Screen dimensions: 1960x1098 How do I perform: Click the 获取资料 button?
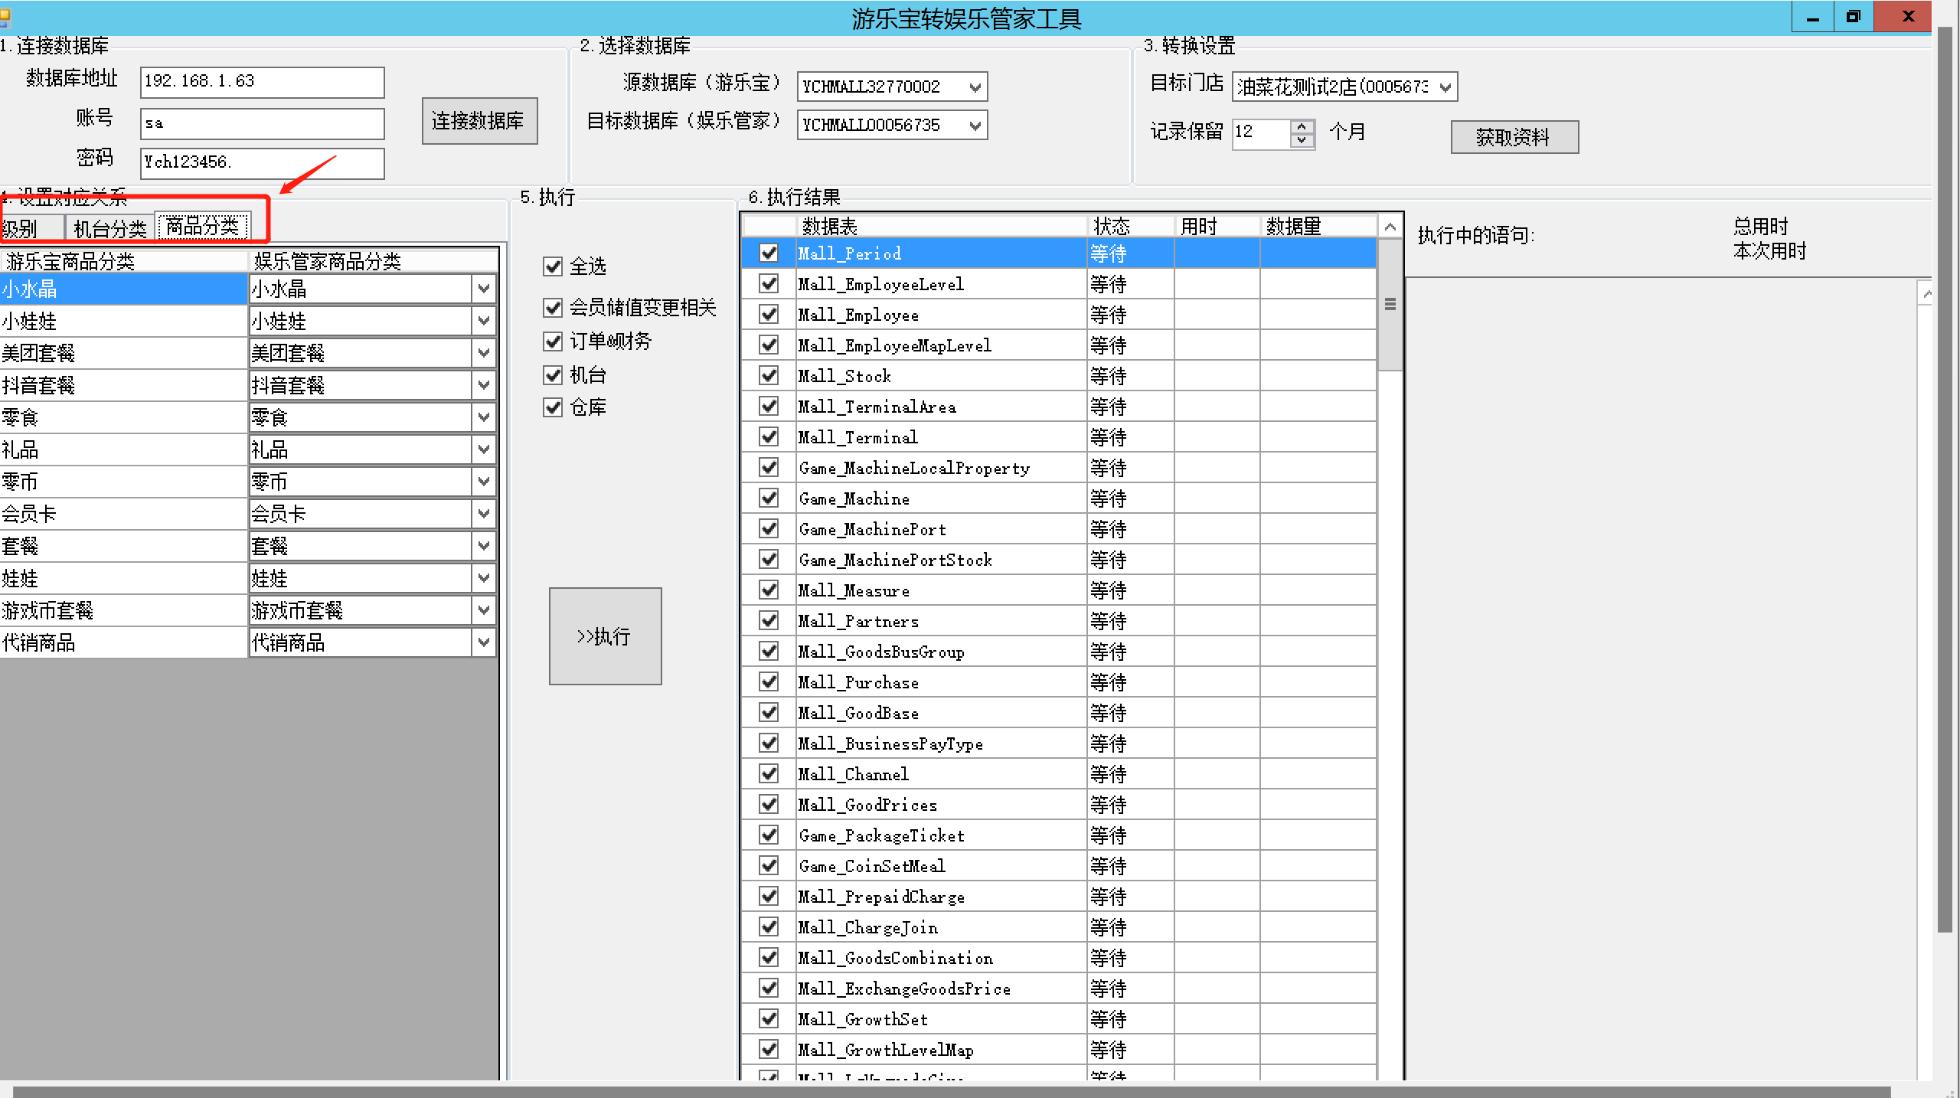coord(1514,137)
